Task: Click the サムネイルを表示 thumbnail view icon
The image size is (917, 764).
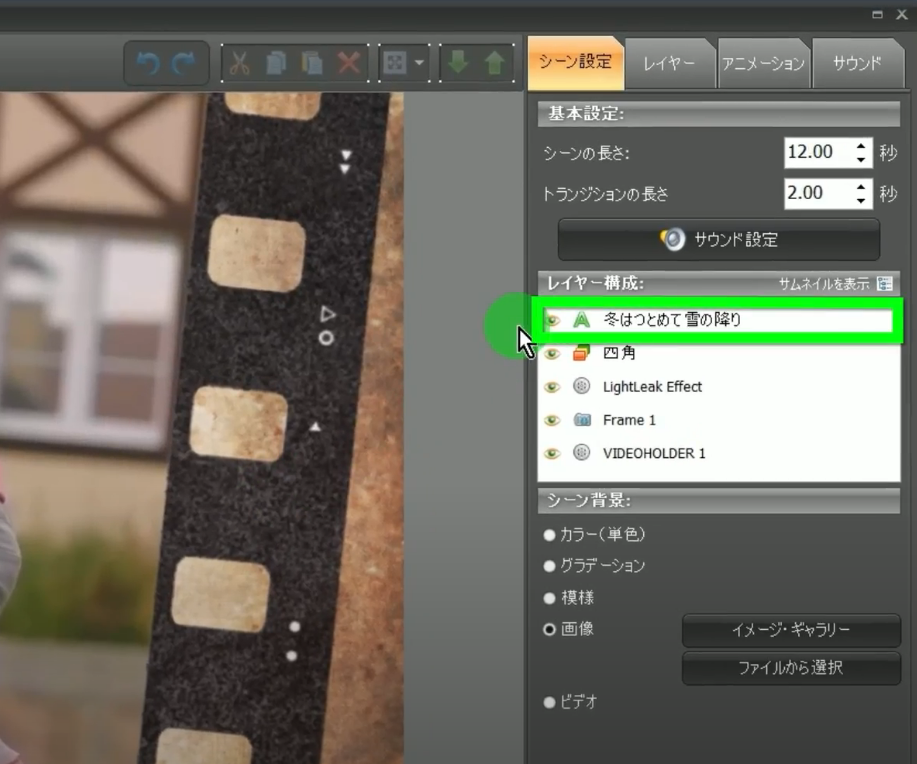Action: (884, 284)
